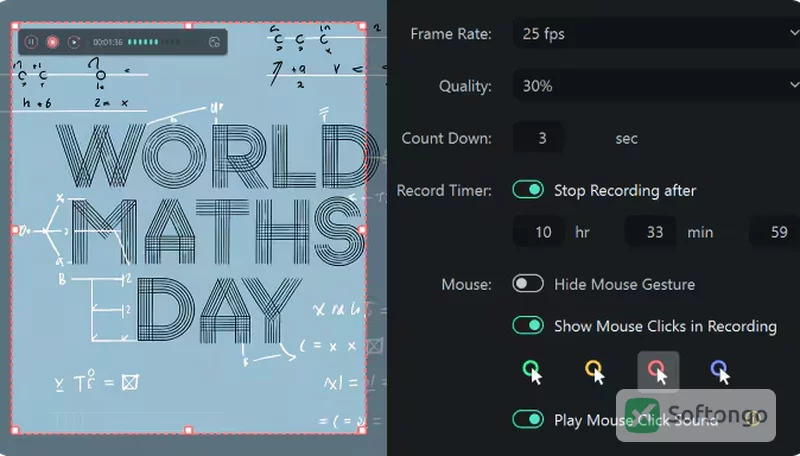800x456 pixels.
Task: Click the screenshot capture icon in recorder bar
Action: (x=214, y=42)
